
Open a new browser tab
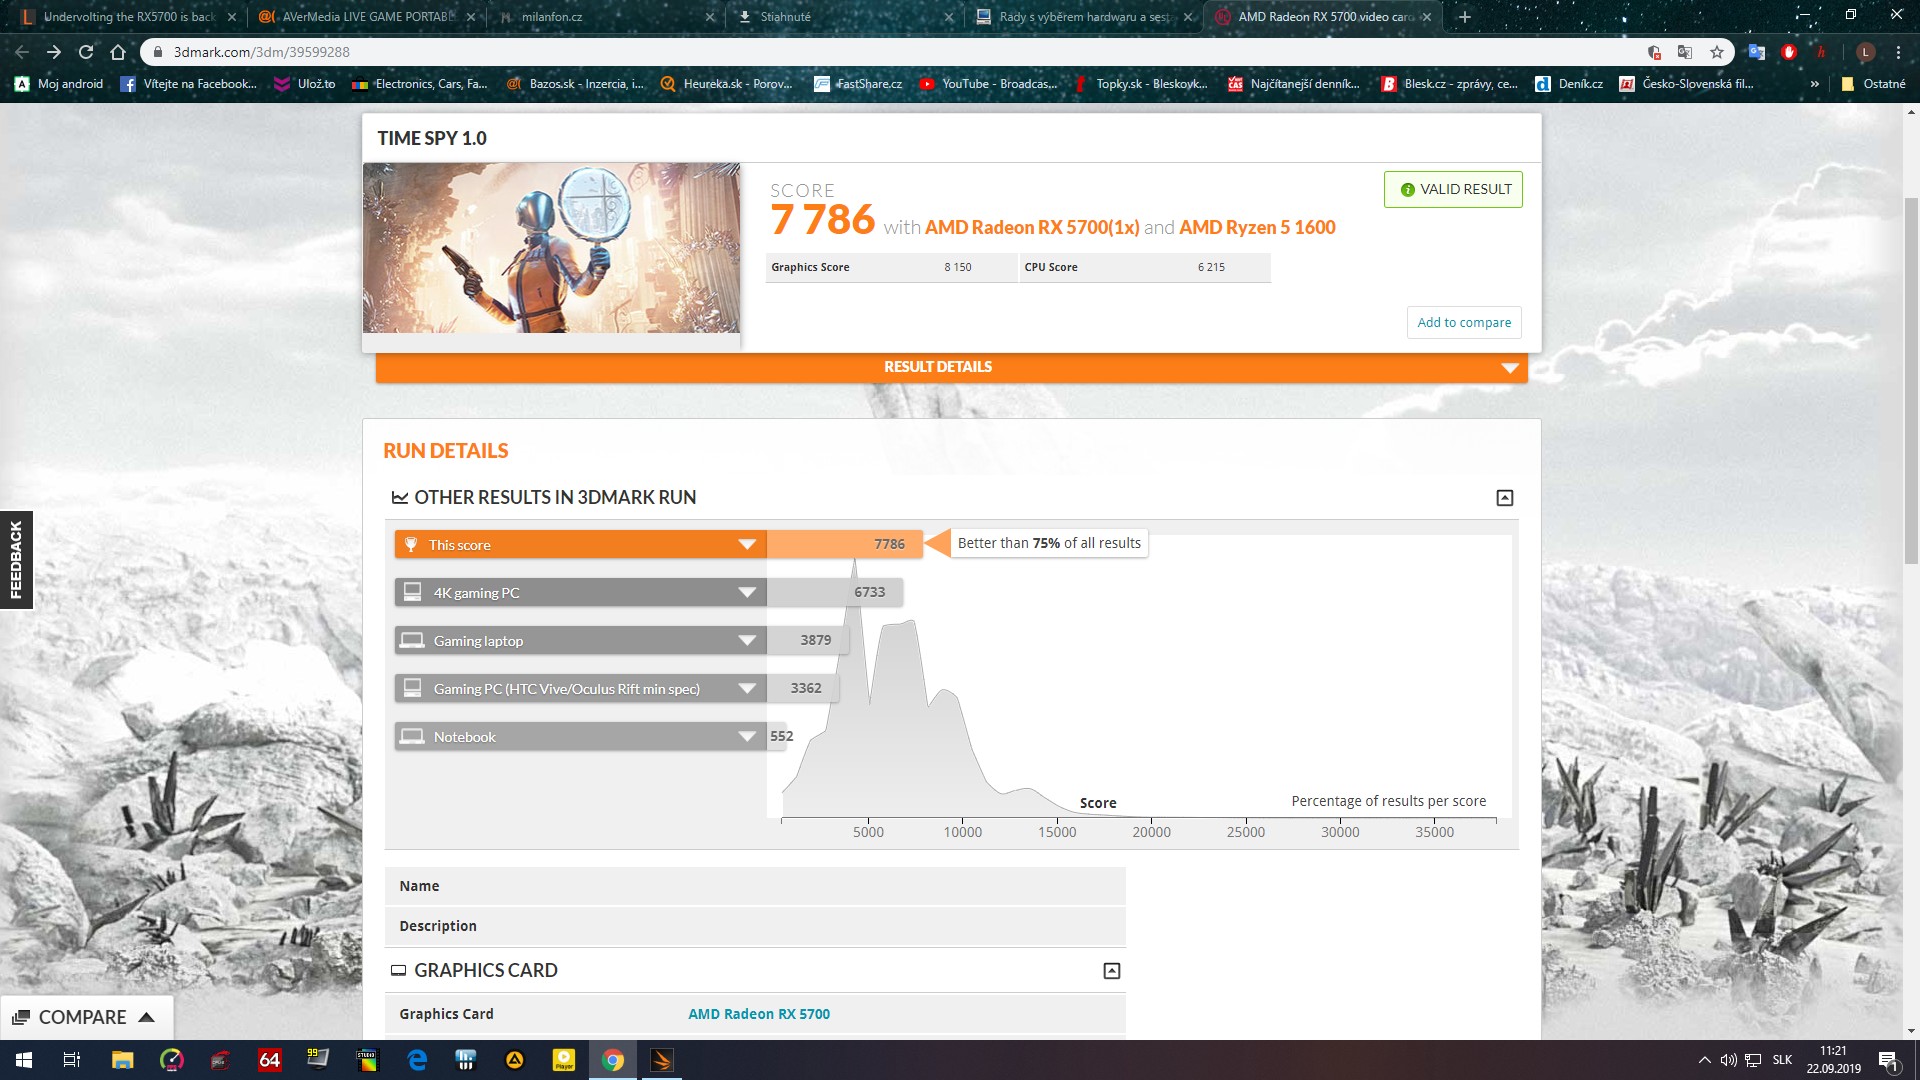pyautogui.click(x=1464, y=17)
